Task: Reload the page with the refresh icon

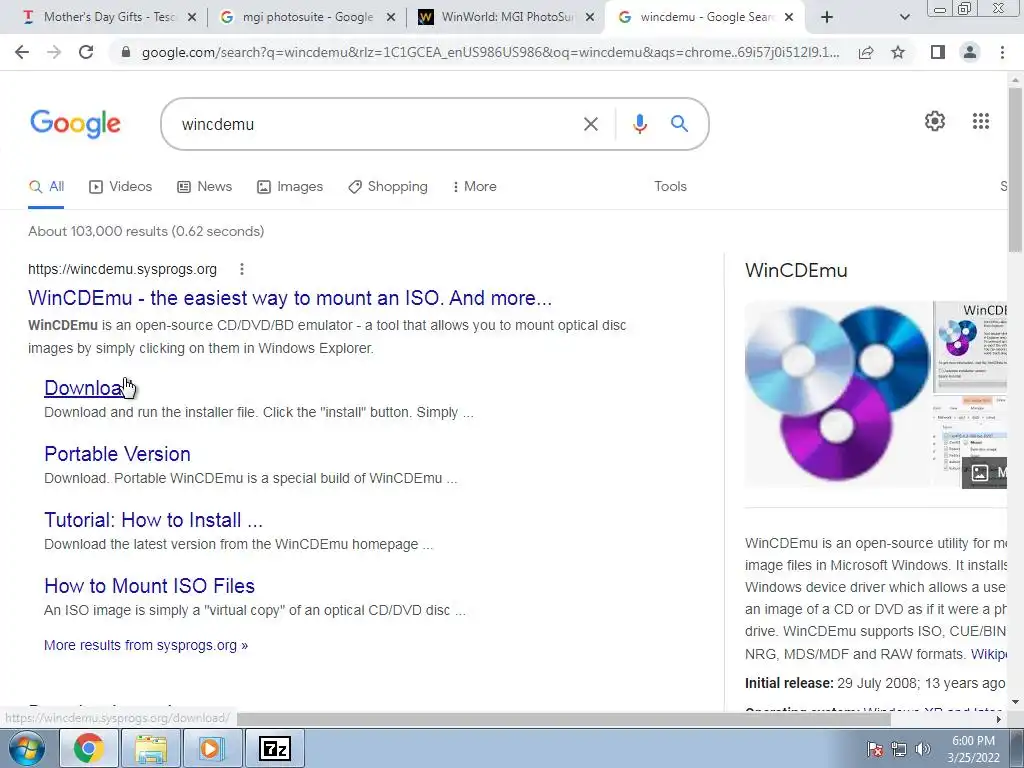Action: click(86, 52)
